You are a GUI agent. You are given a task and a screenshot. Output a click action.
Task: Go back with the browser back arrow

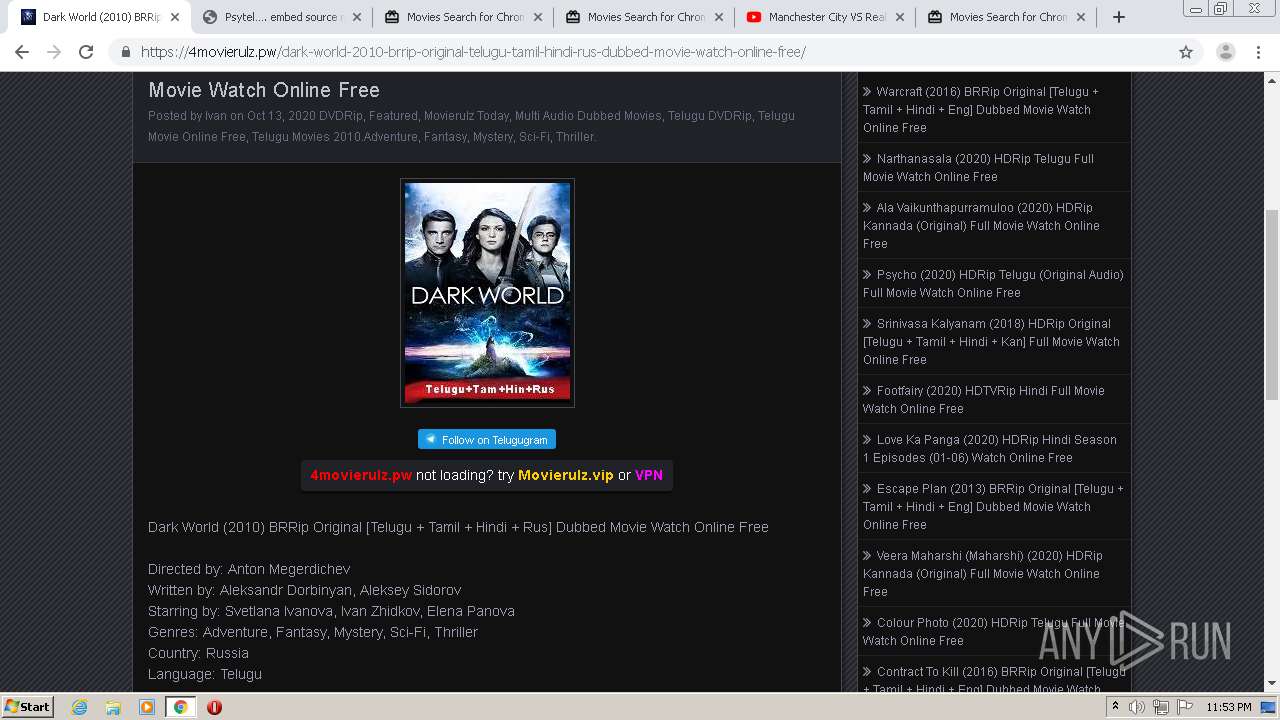(x=22, y=52)
